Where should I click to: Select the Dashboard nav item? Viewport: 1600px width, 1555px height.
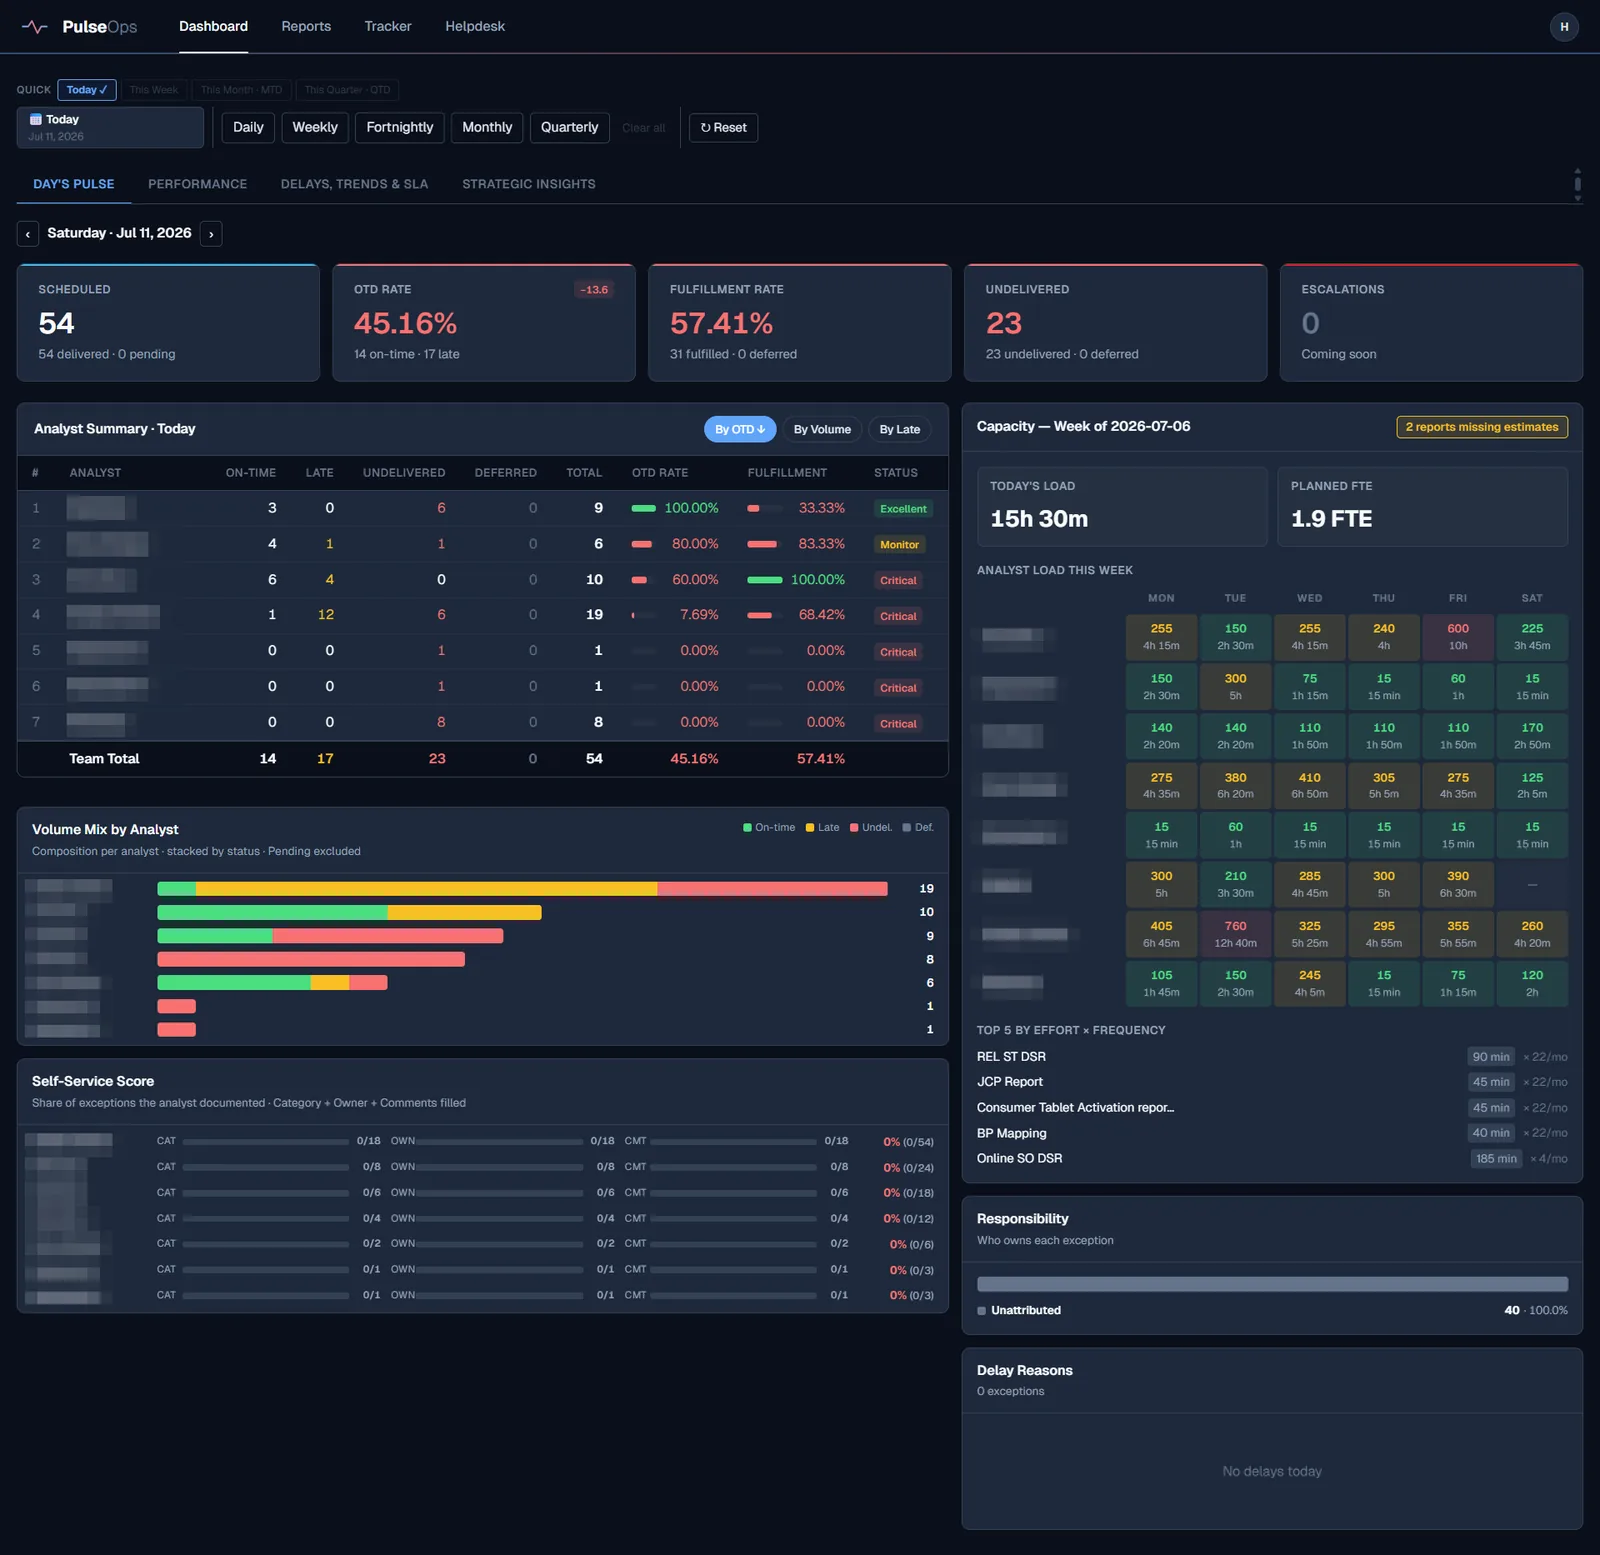(213, 26)
